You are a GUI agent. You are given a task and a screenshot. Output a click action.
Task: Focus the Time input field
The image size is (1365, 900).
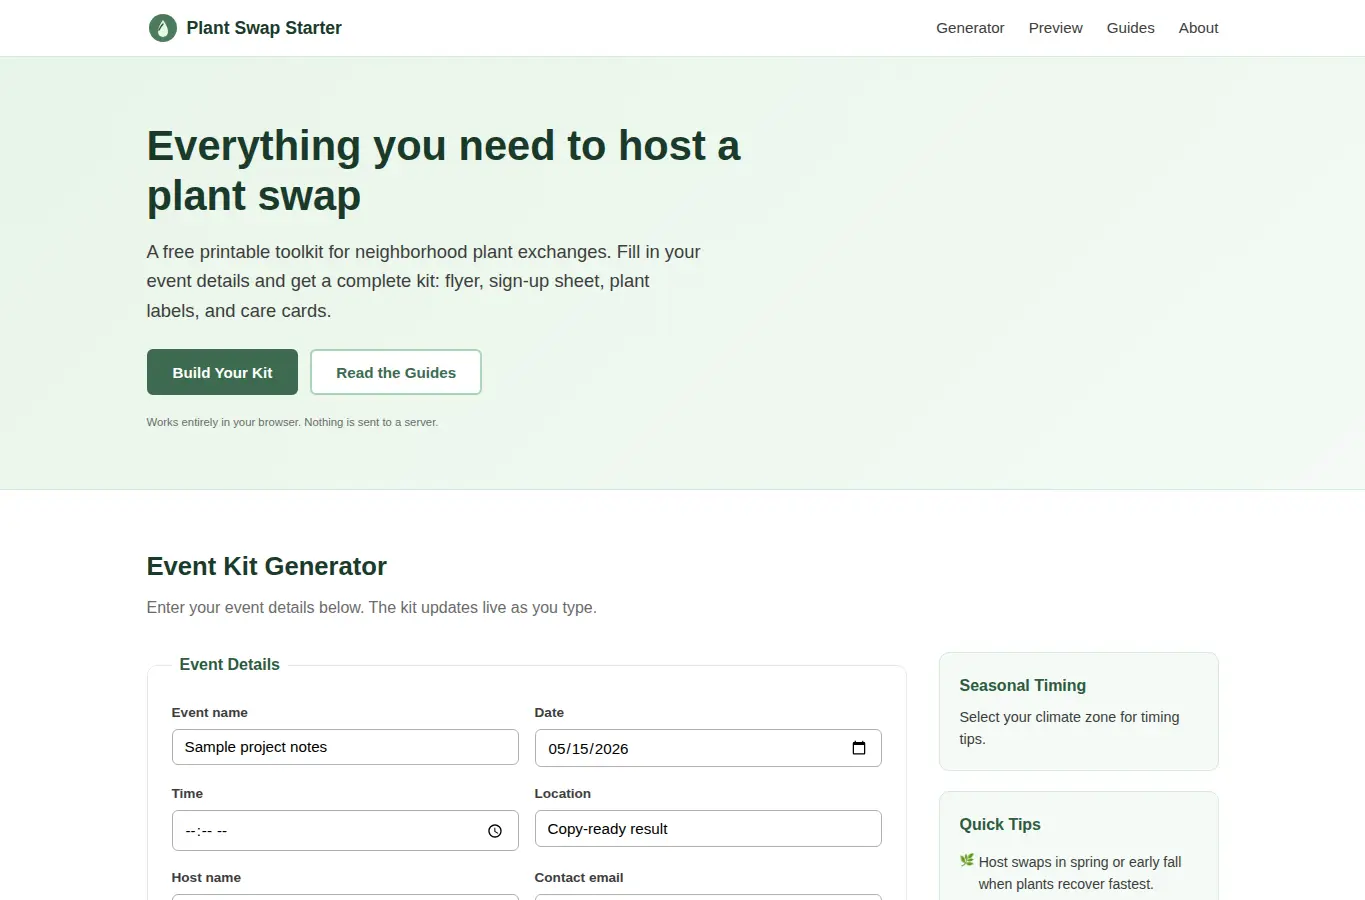345,831
